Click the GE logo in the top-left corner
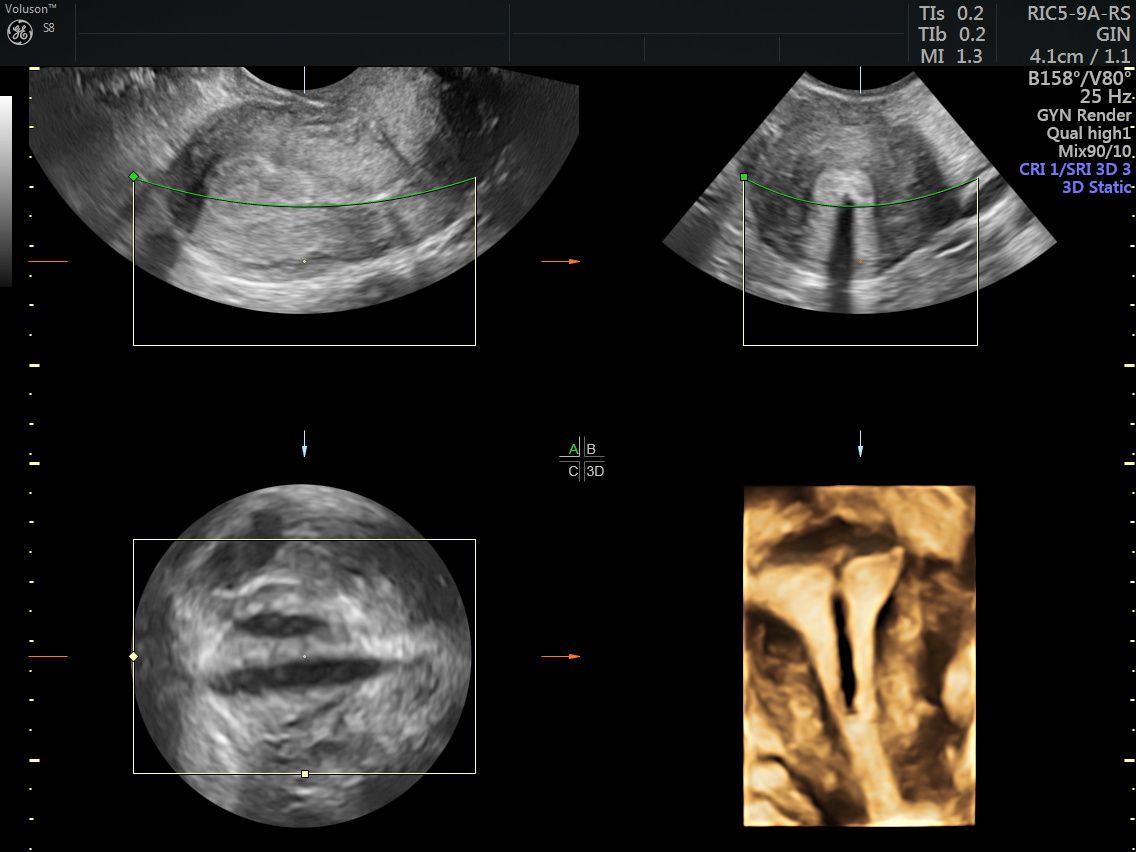 21,32
